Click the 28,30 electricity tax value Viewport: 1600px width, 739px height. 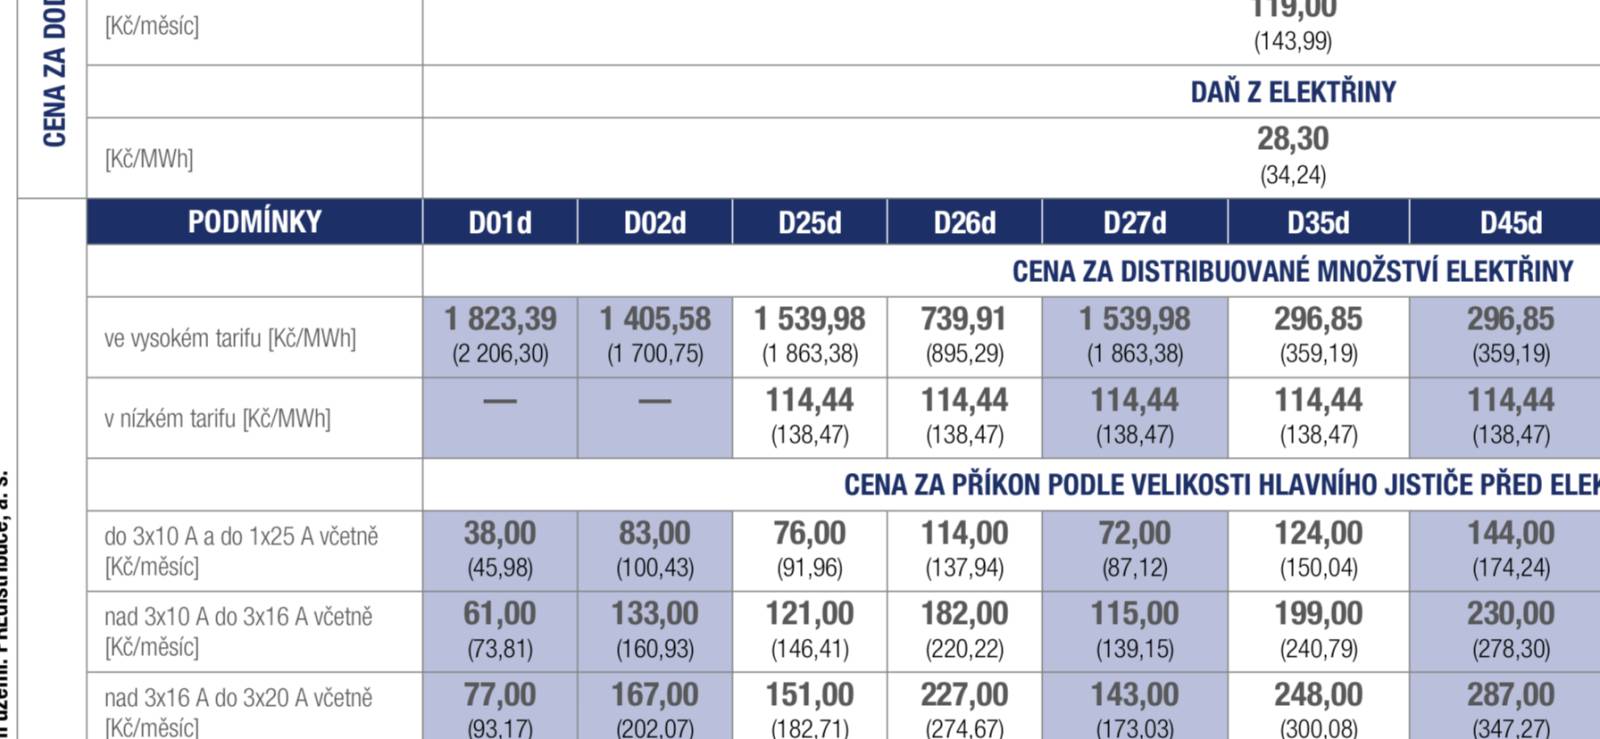point(1293,139)
